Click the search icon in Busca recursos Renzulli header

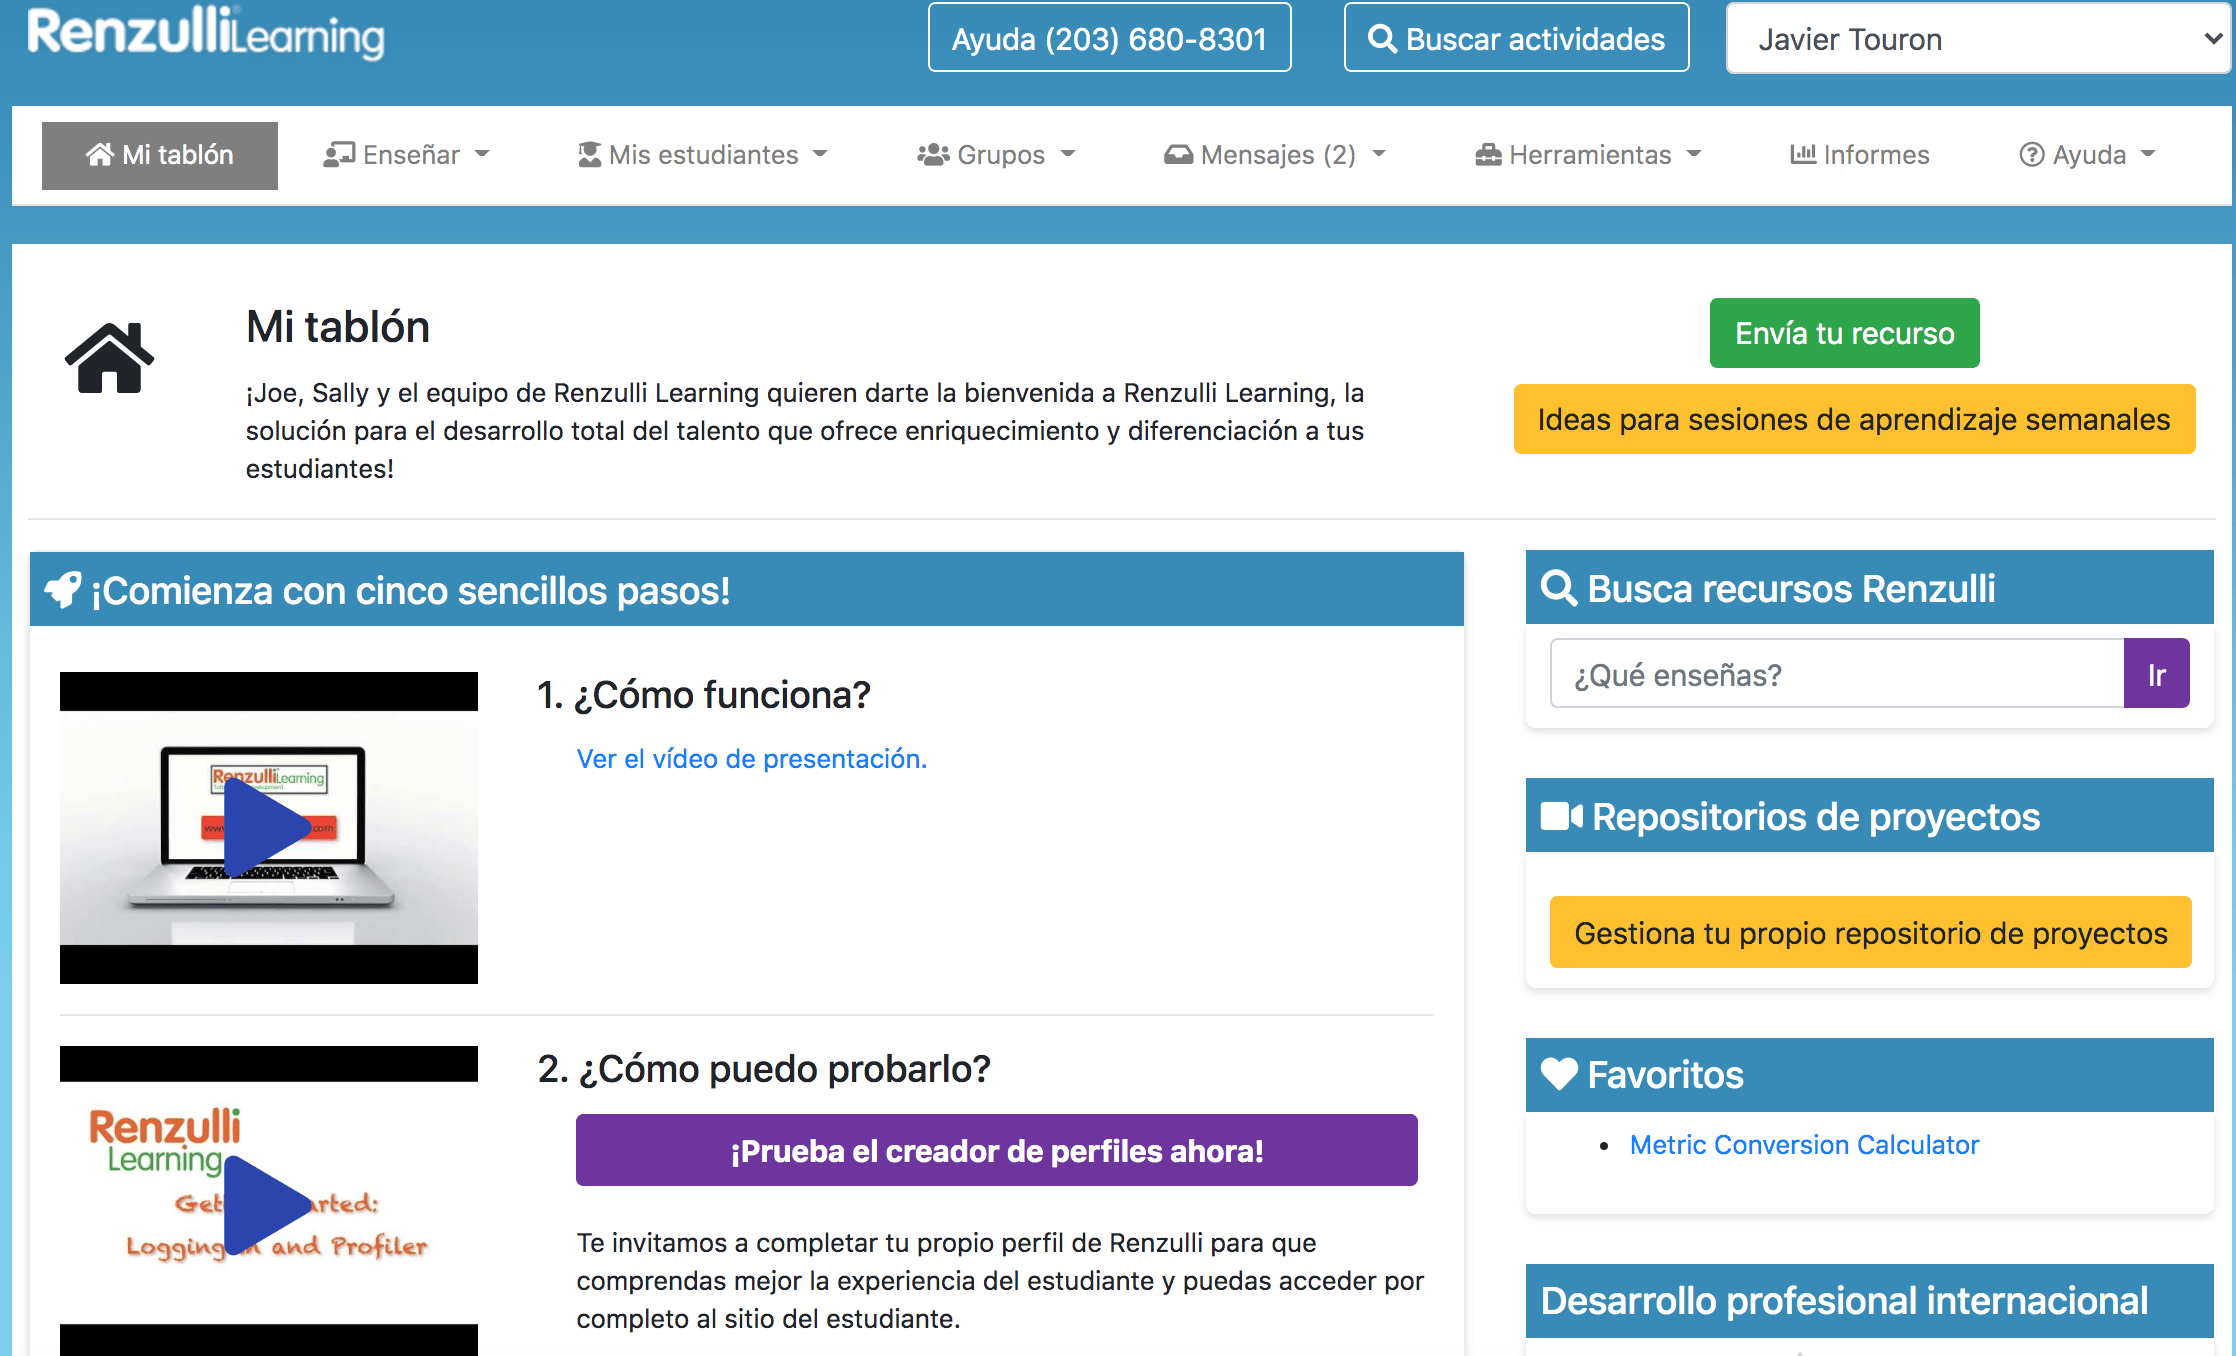(1559, 588)
